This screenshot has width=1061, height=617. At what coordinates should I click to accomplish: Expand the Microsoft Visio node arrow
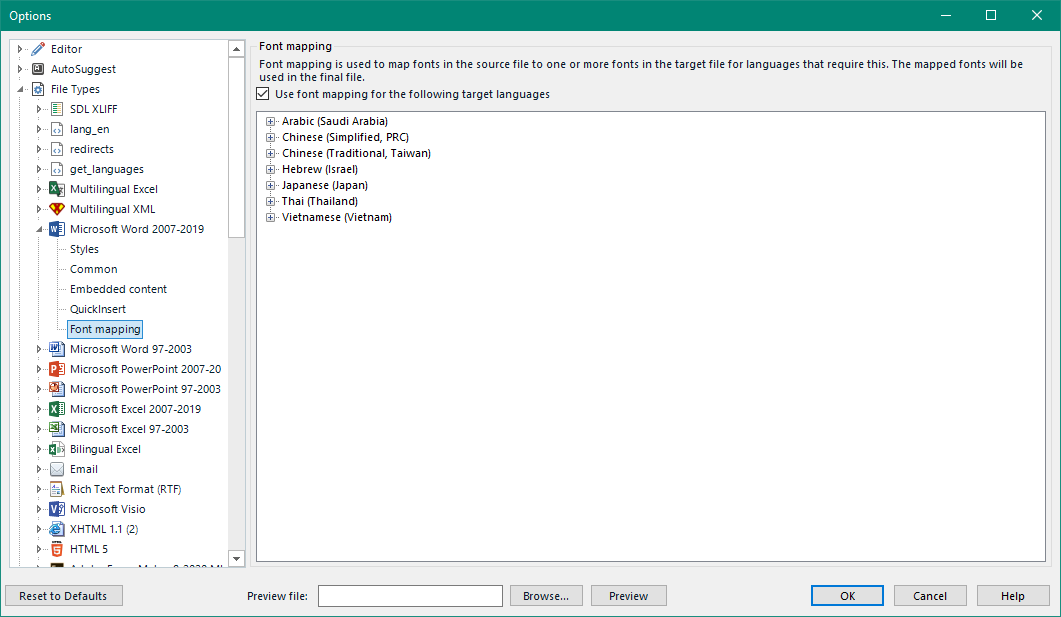pyautogui.click(x=39, y=509)
